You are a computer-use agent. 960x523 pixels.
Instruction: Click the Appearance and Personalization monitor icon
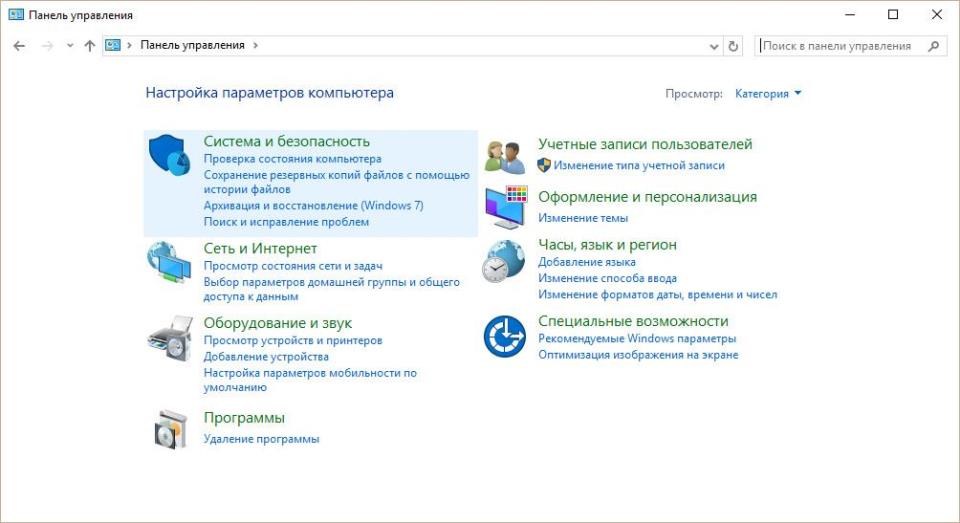coord(504,207)
